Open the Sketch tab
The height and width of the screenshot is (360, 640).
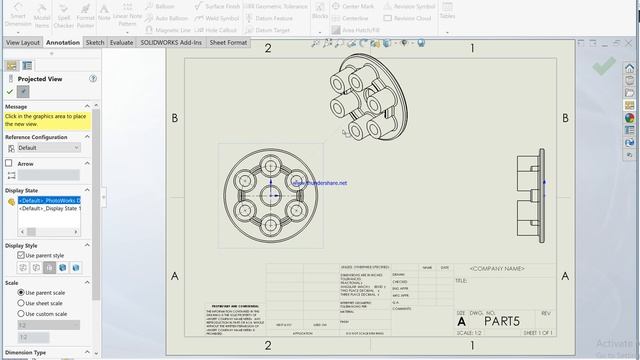pos(95,42)
